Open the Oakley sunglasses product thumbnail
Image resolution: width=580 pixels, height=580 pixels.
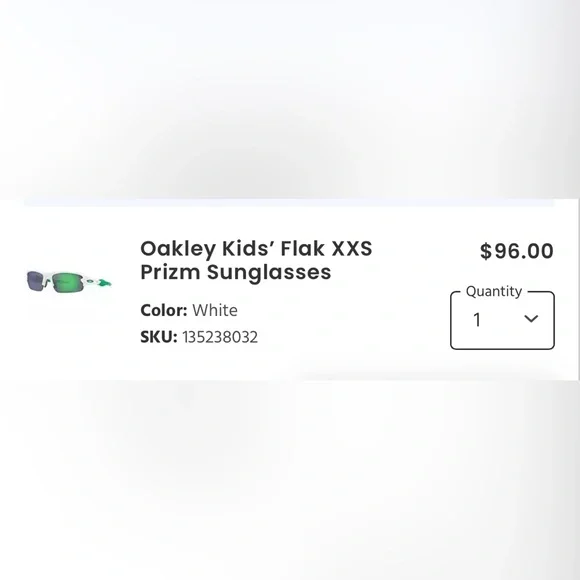(x=69, y=282)
